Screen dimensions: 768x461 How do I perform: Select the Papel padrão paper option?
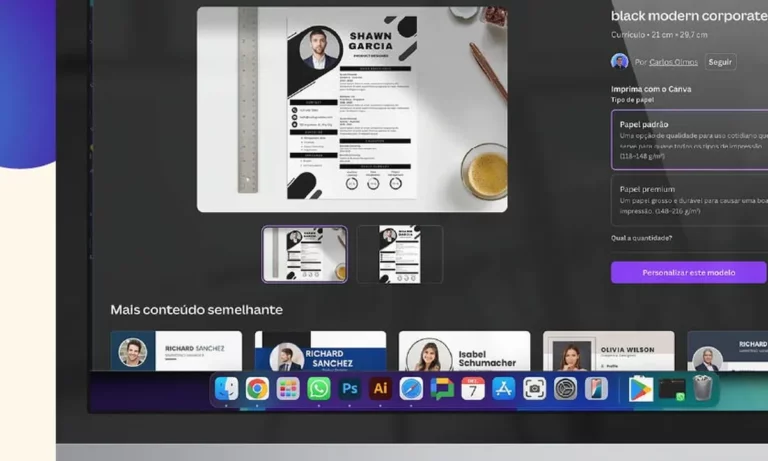(690, 140)
